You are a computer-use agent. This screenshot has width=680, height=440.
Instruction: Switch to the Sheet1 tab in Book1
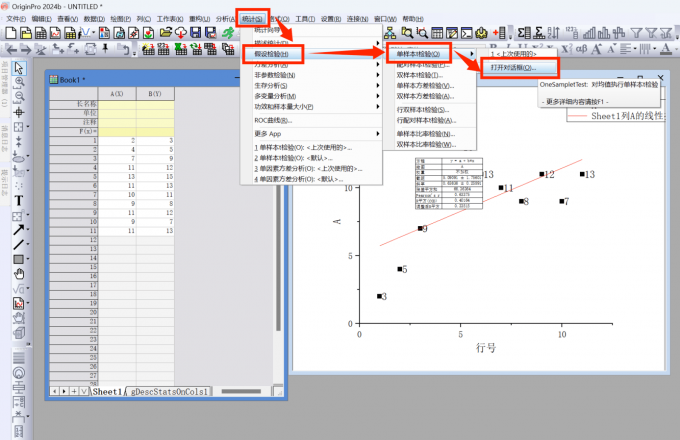(x=107, y=391)
